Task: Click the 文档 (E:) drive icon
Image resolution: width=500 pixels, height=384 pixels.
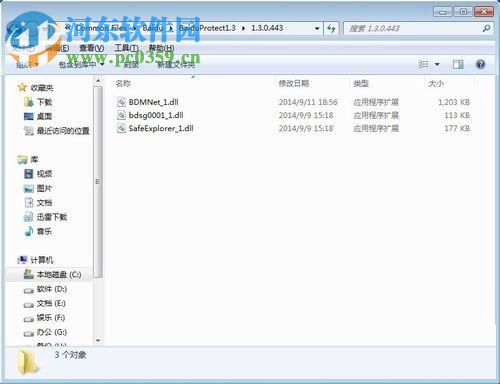Action: pyautogui.click(x=29, y=305)
